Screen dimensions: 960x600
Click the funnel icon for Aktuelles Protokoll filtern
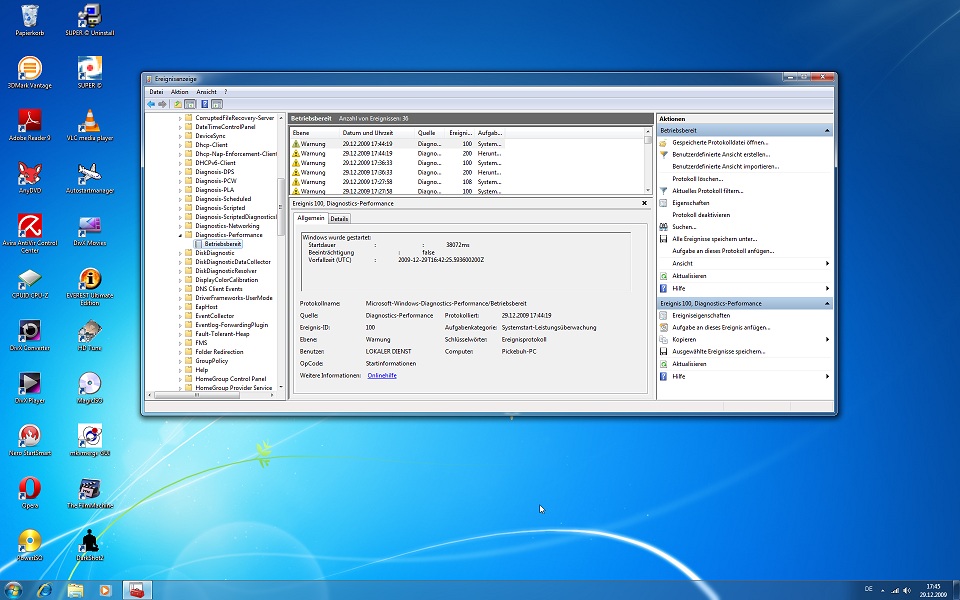click(663, 191)
